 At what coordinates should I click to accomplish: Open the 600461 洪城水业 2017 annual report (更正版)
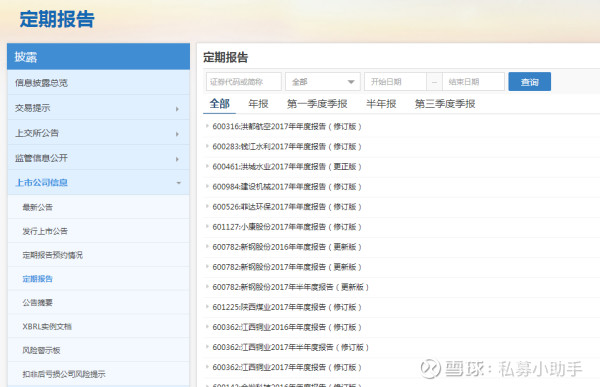[287, 167]
